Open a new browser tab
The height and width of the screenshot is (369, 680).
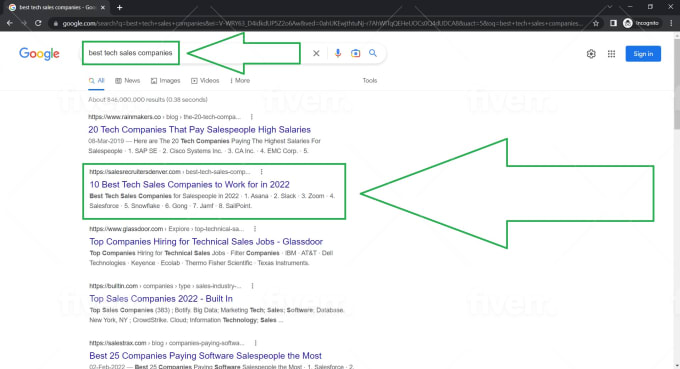point(119,7)
